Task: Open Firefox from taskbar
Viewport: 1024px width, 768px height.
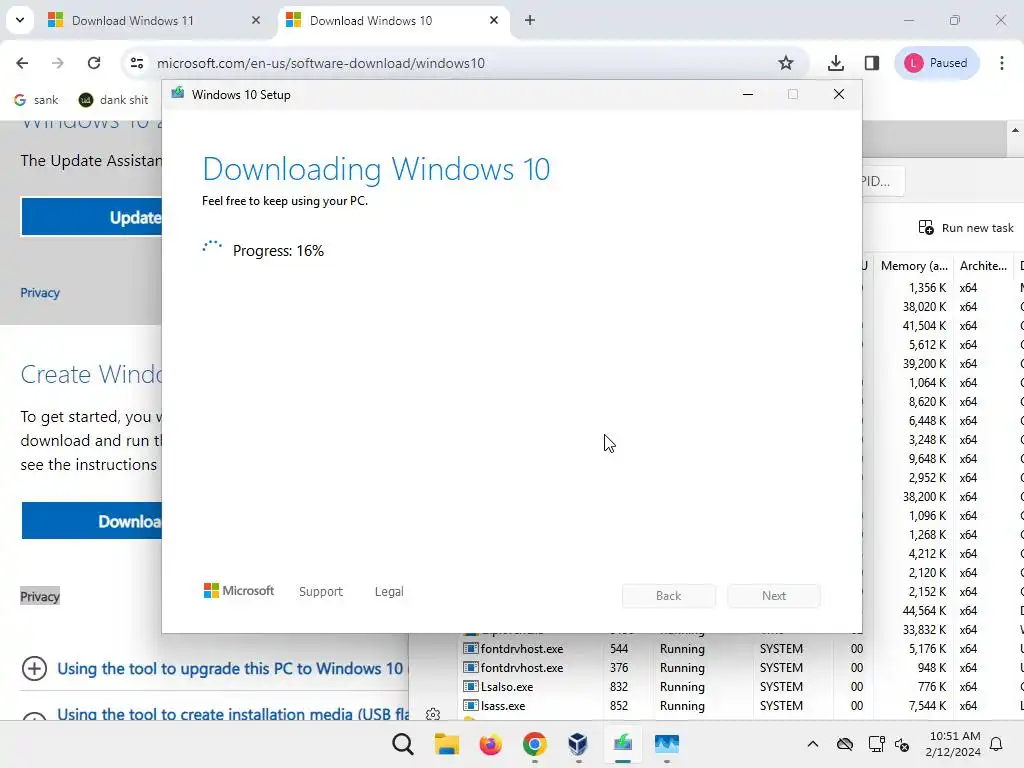Action: point(490,744)
